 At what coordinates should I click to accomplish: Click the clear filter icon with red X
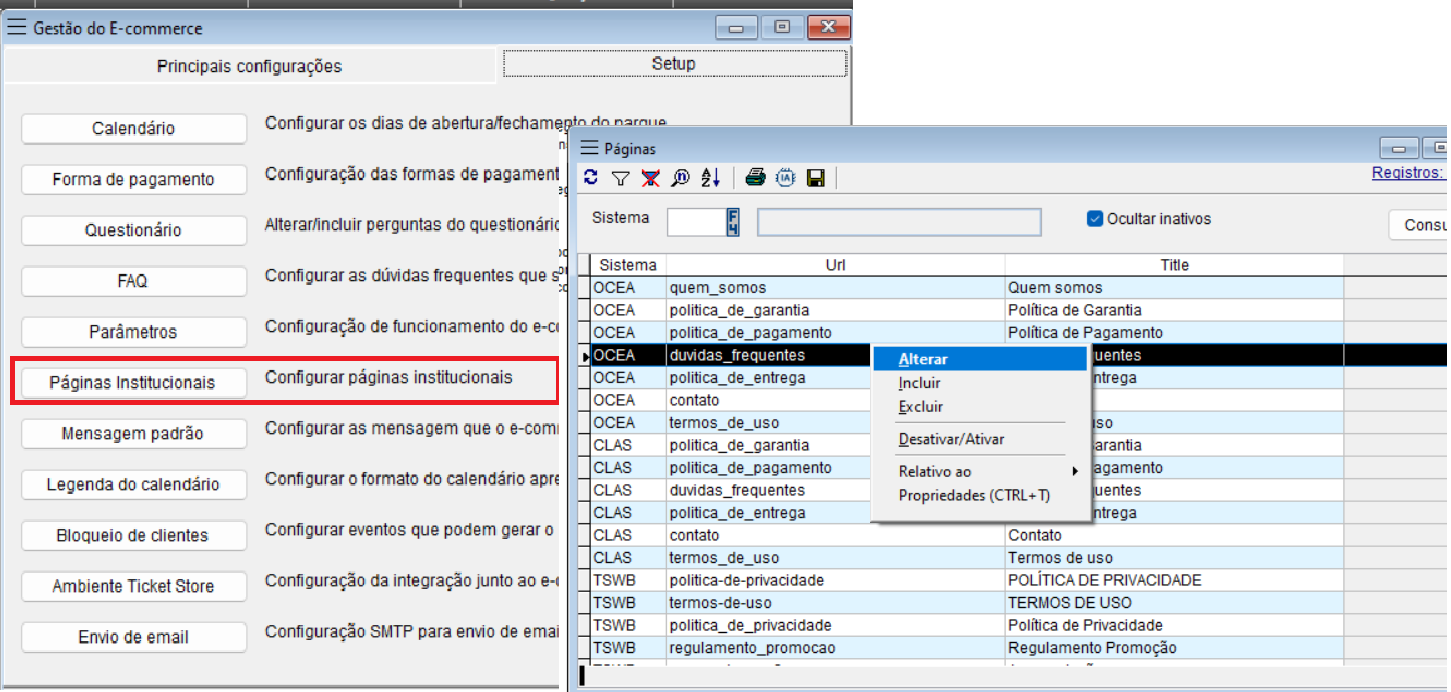point(649,178)
